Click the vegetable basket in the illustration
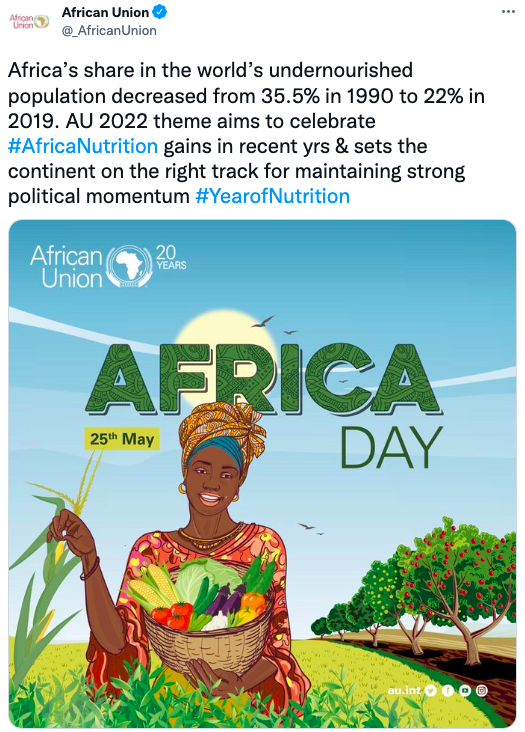This screenshot has width=525, height=732. click(x=210, y=614)
